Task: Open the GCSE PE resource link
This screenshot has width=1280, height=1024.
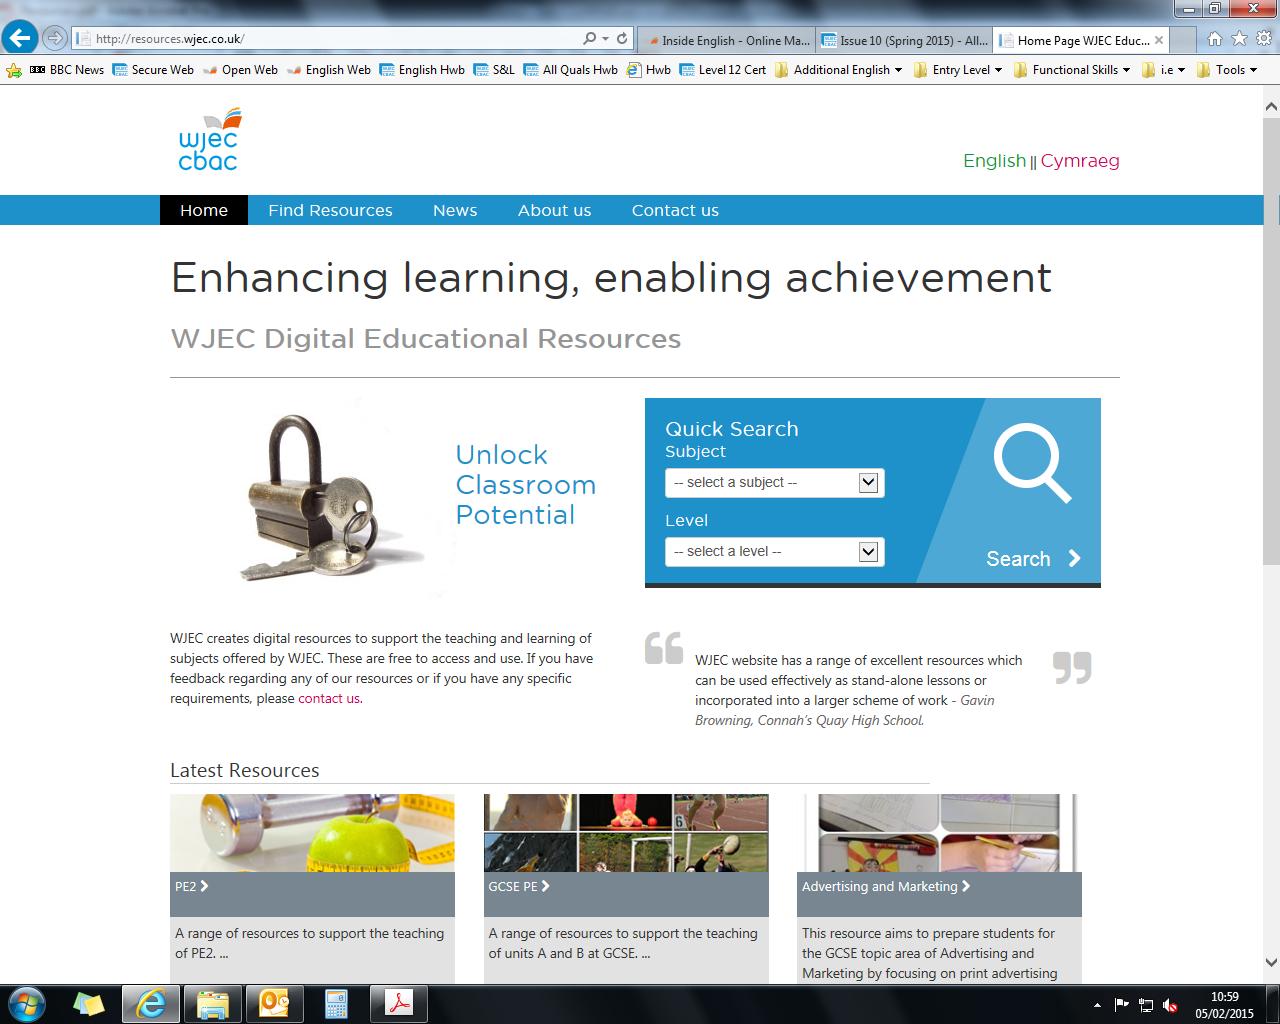Action: 519,886
